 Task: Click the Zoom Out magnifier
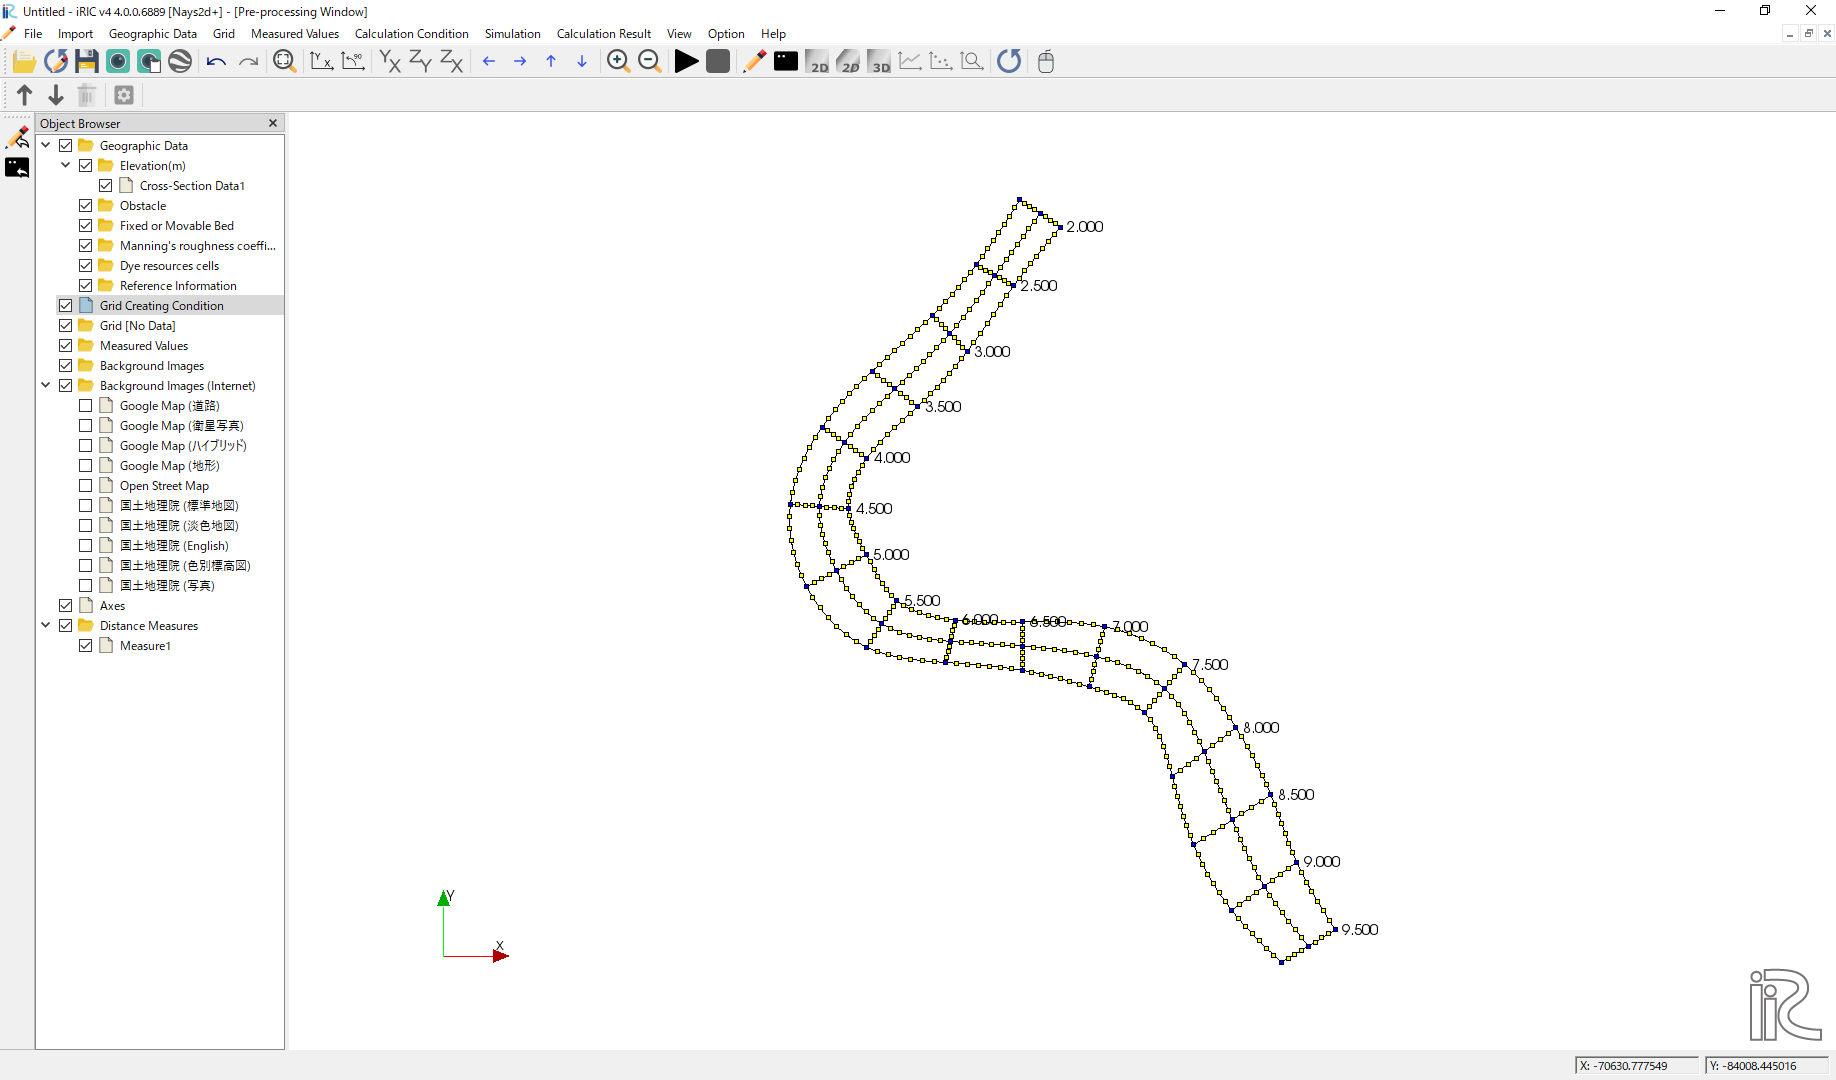650,62
